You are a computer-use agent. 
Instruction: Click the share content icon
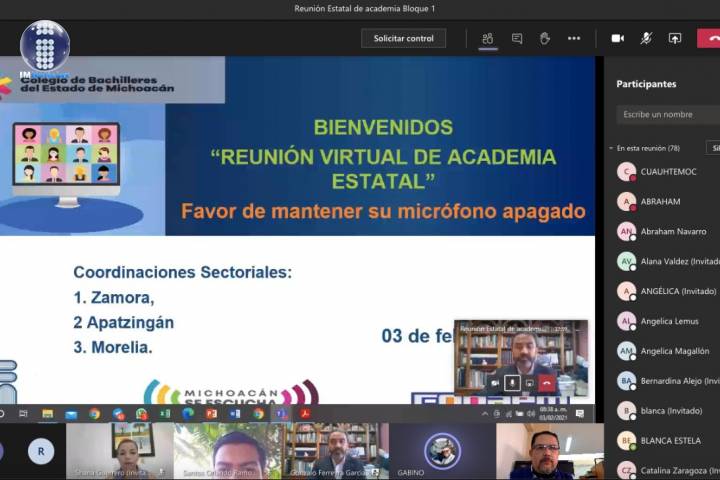click(x=675, y=38)
